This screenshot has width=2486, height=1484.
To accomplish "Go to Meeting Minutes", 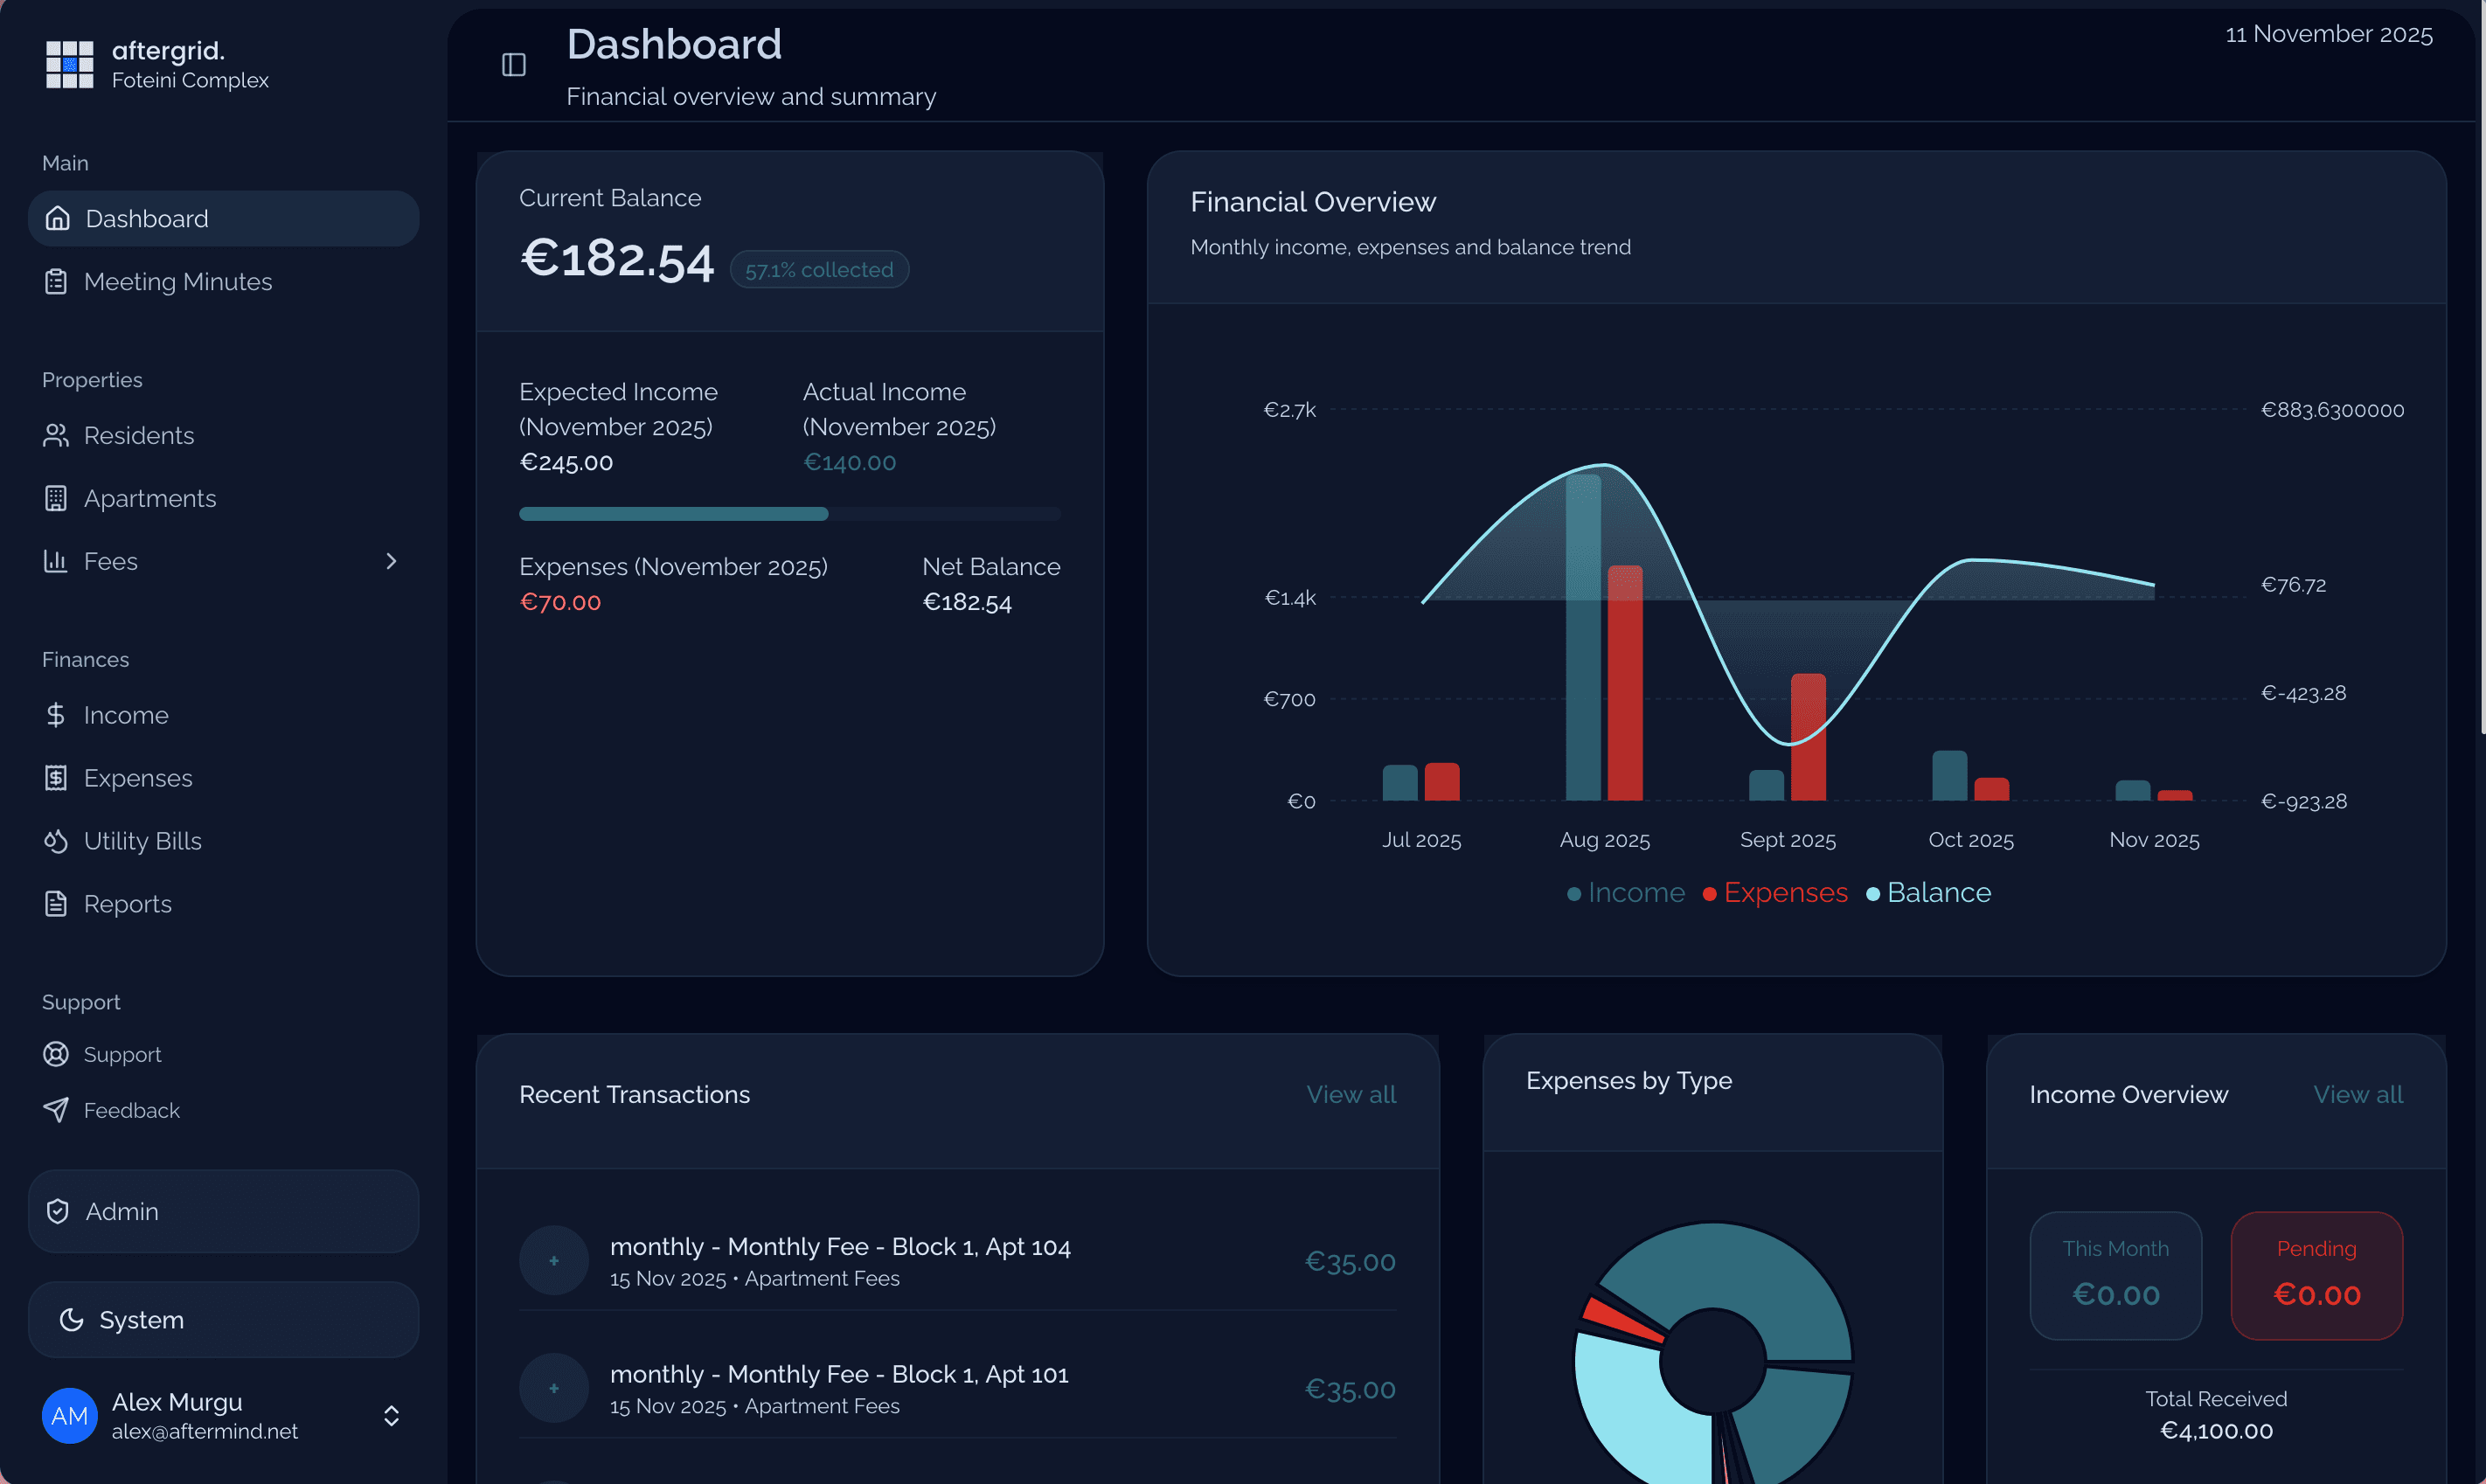I will 178,281.
